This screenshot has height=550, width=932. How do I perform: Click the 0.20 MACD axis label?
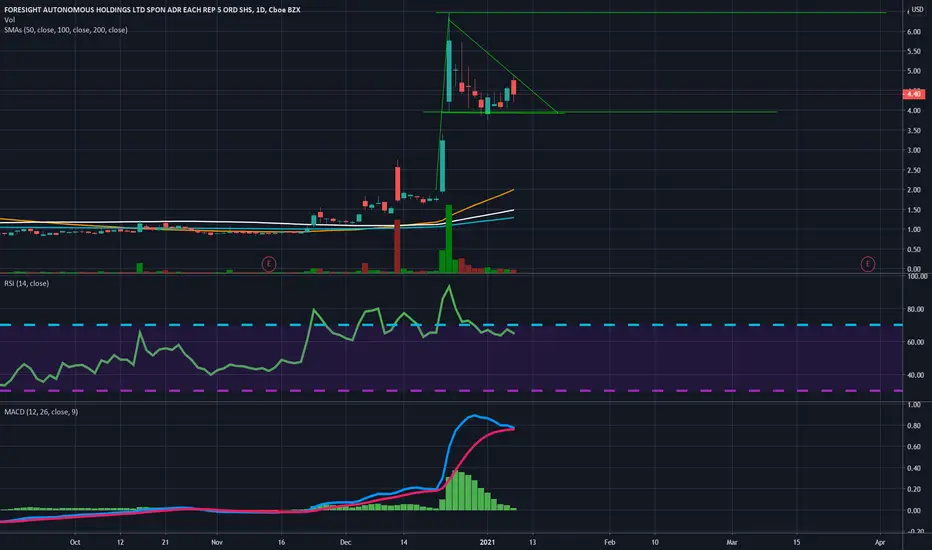pos(914,489)
